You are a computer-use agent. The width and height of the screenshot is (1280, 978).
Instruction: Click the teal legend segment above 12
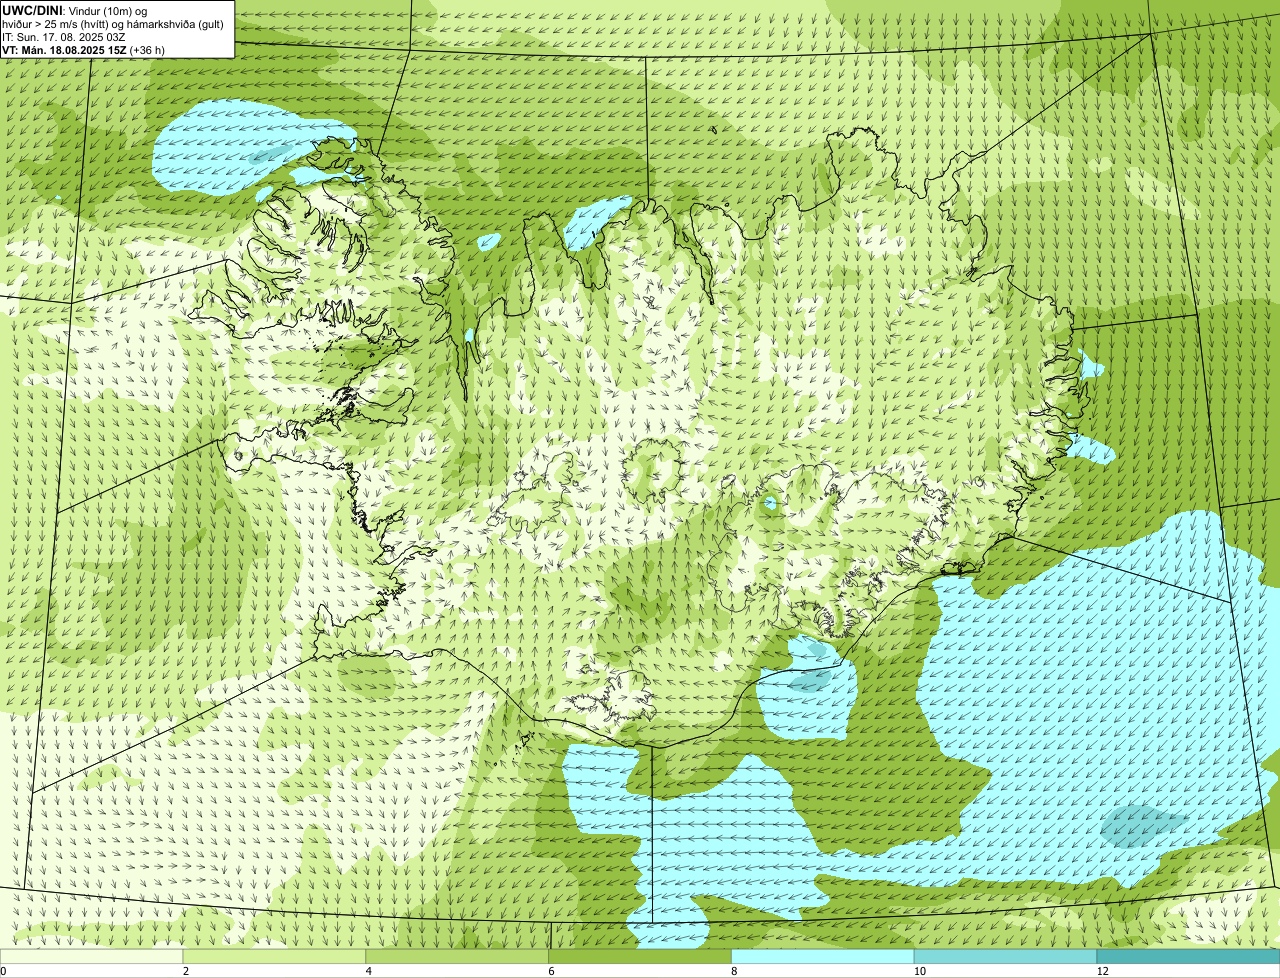(1189, 956)
